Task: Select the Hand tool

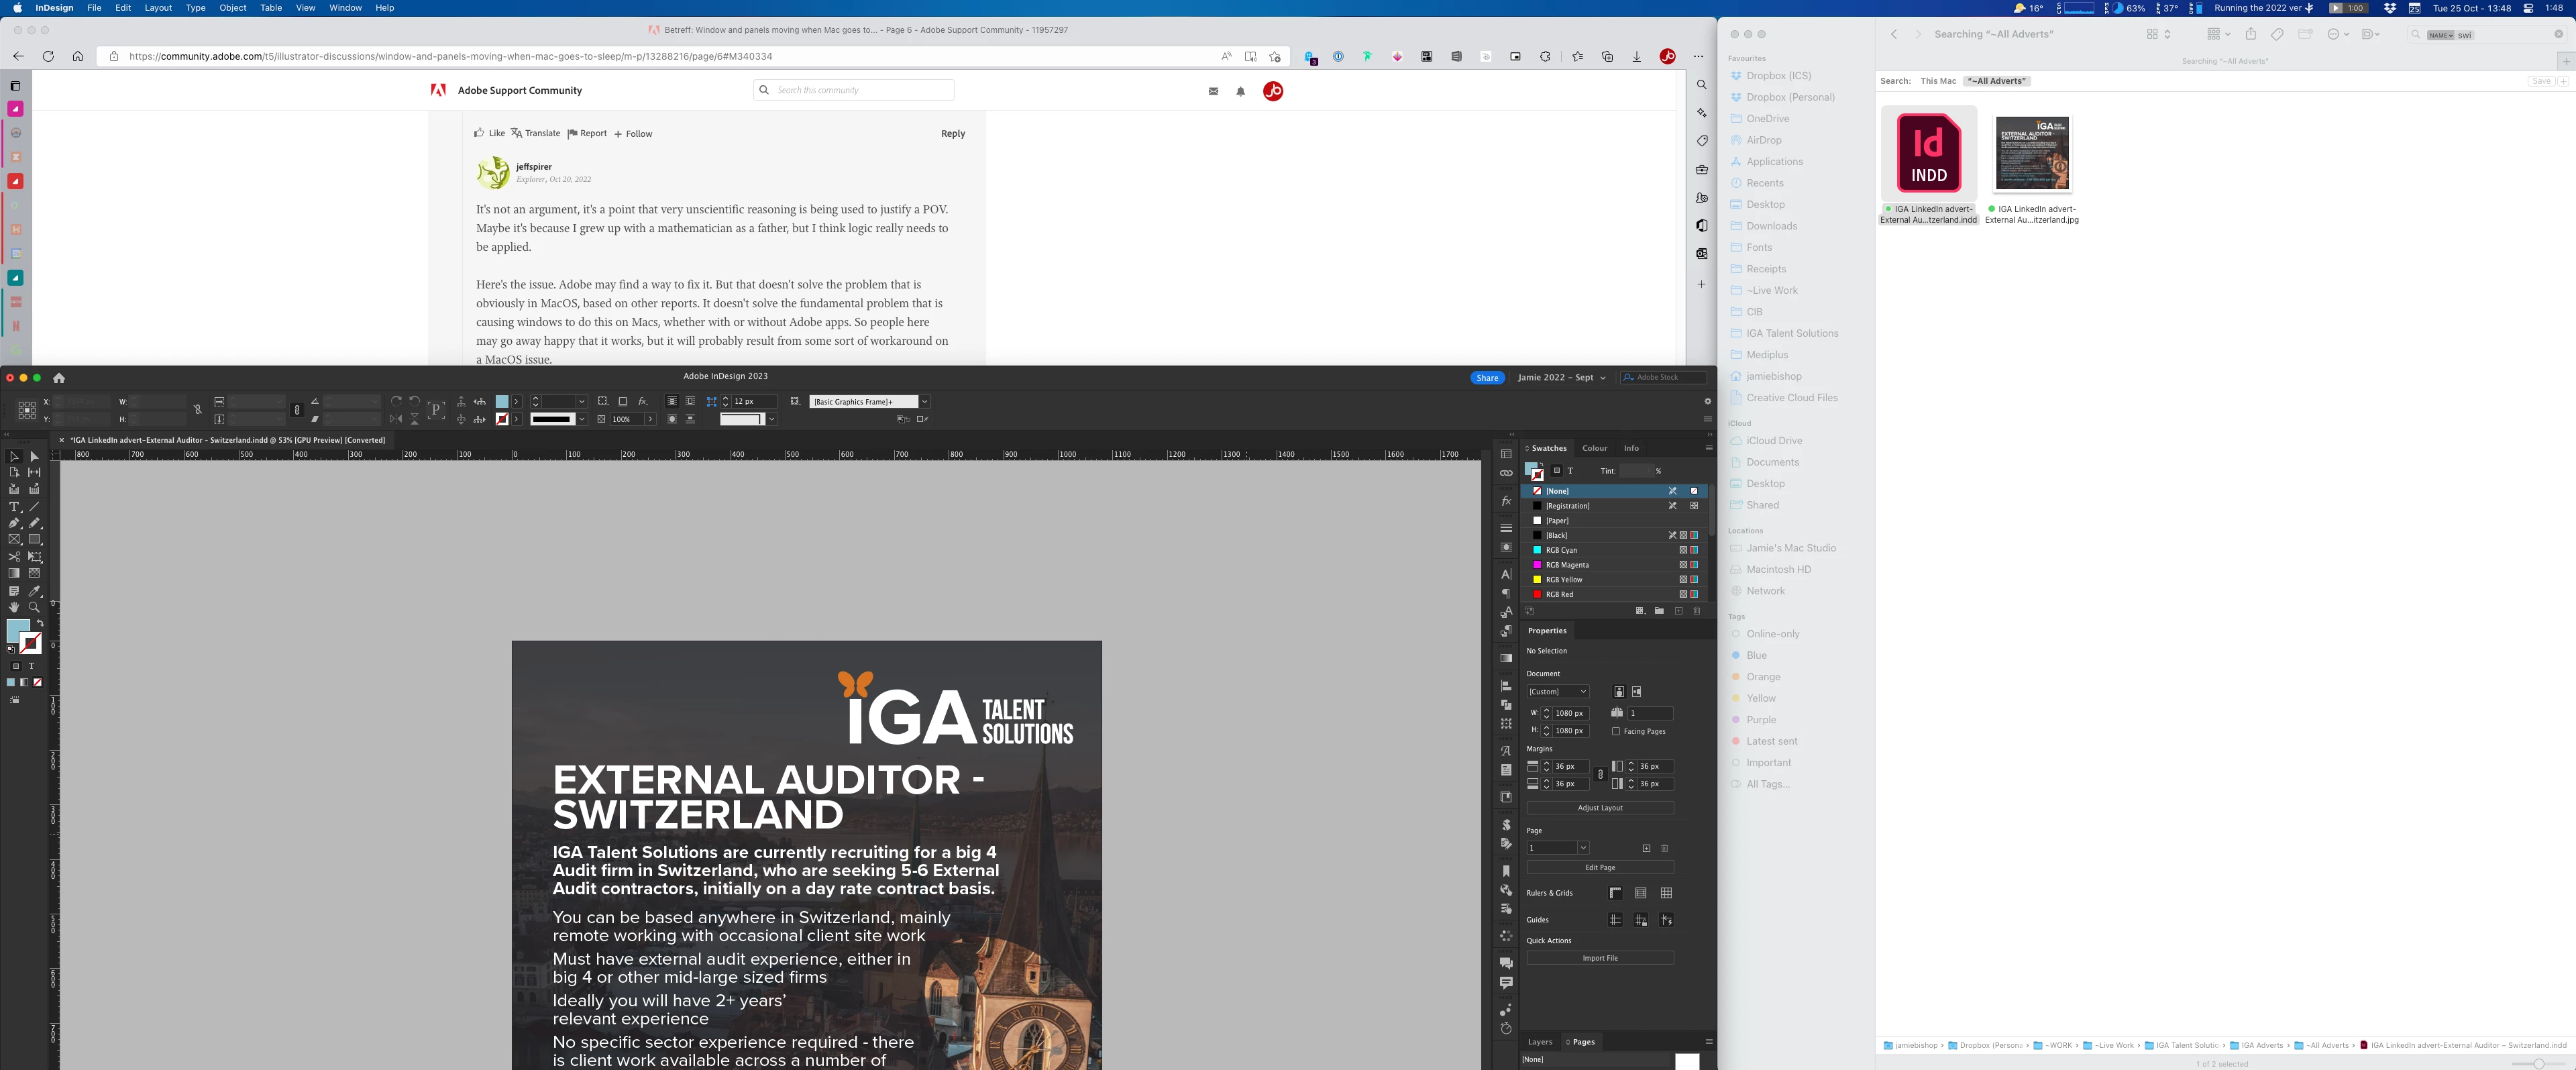Action: [x=14, y=607]
